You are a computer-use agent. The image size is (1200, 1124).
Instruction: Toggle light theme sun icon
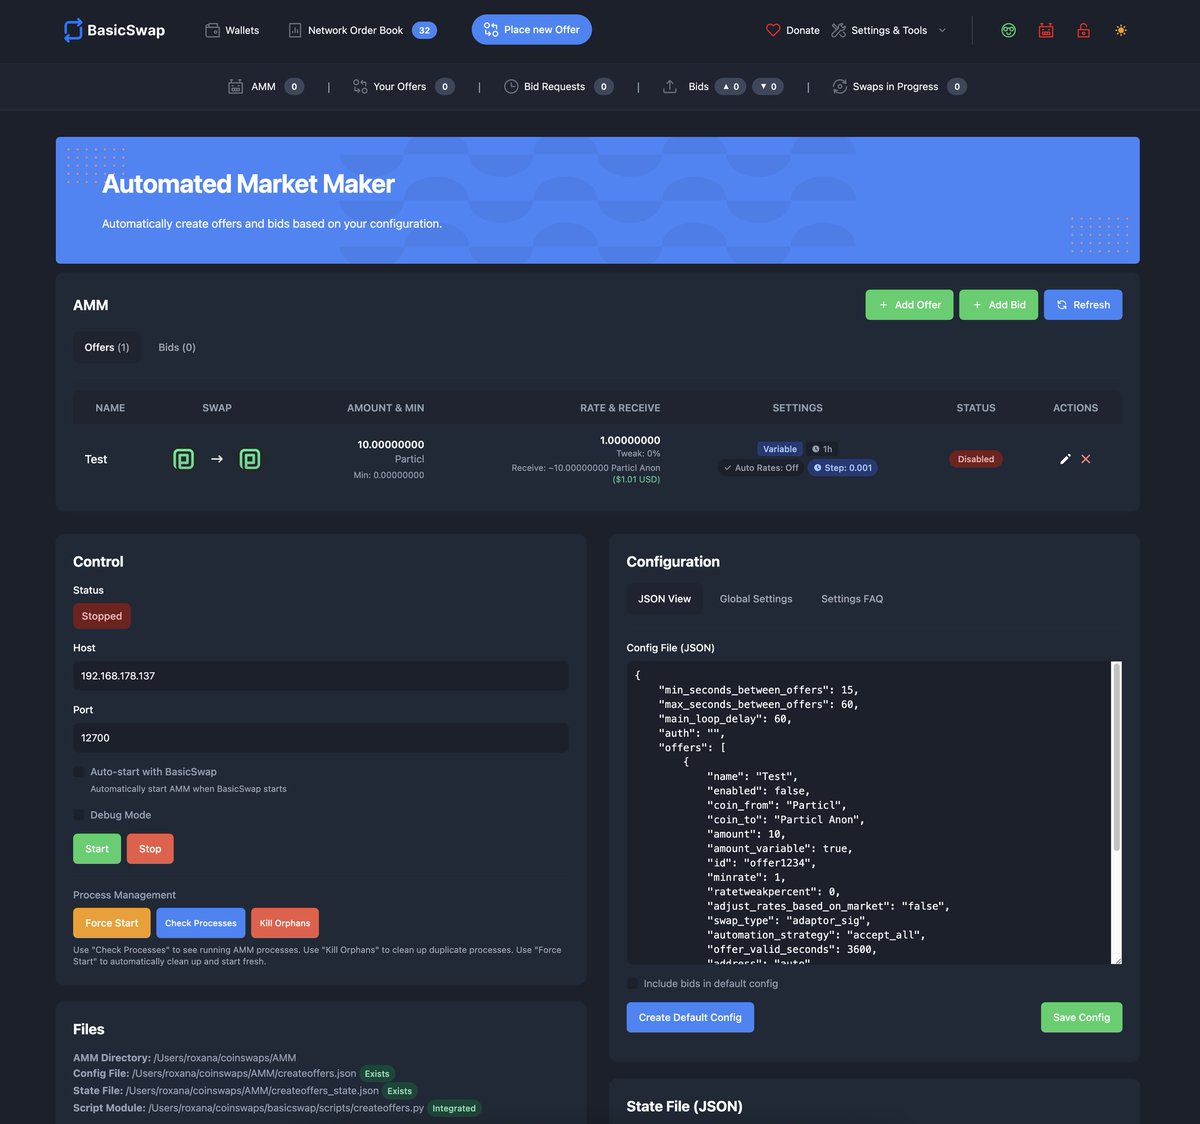(1121, 30)
